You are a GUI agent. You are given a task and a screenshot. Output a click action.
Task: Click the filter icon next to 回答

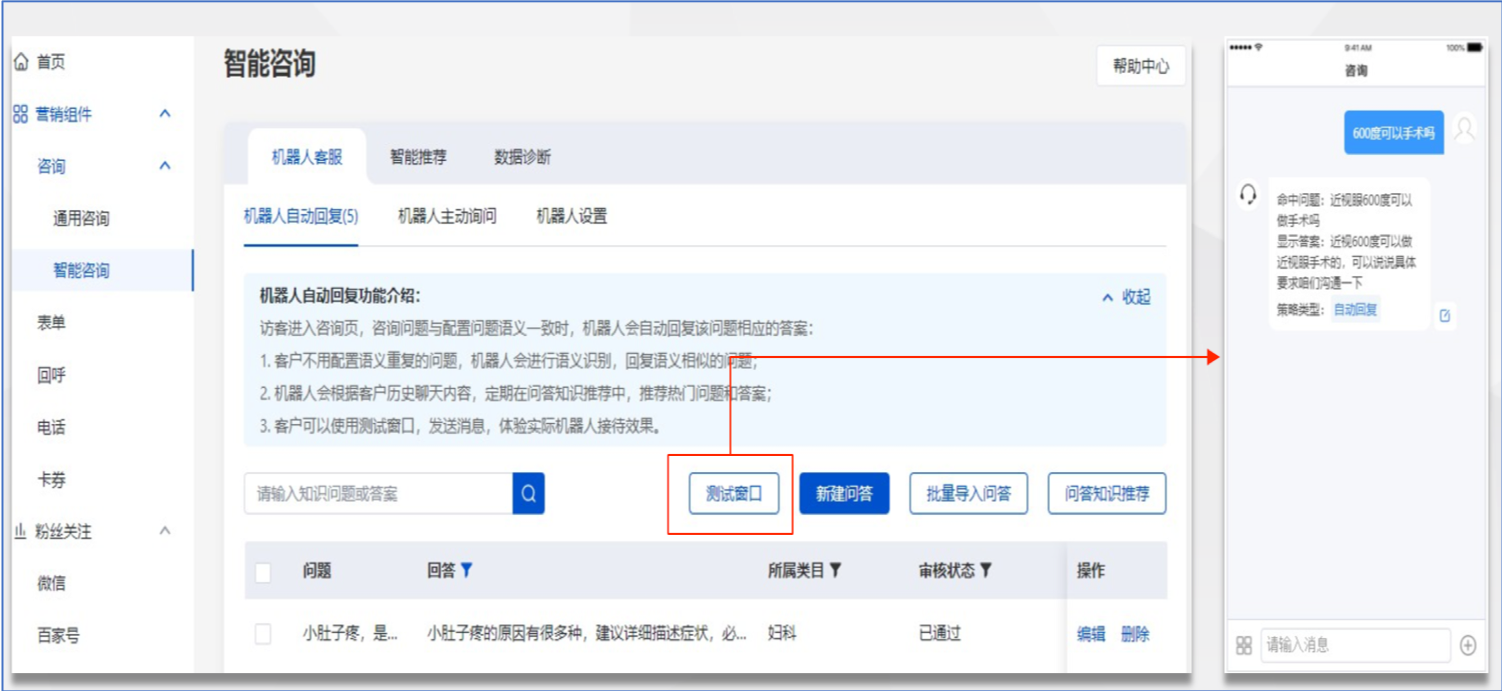coord(466,570)
